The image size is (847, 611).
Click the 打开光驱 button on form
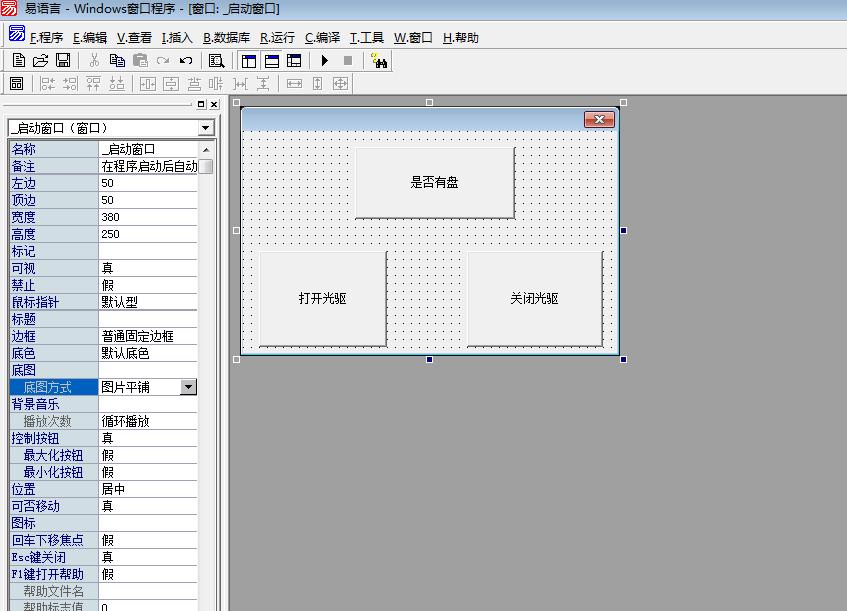click(x=322, y=299)
